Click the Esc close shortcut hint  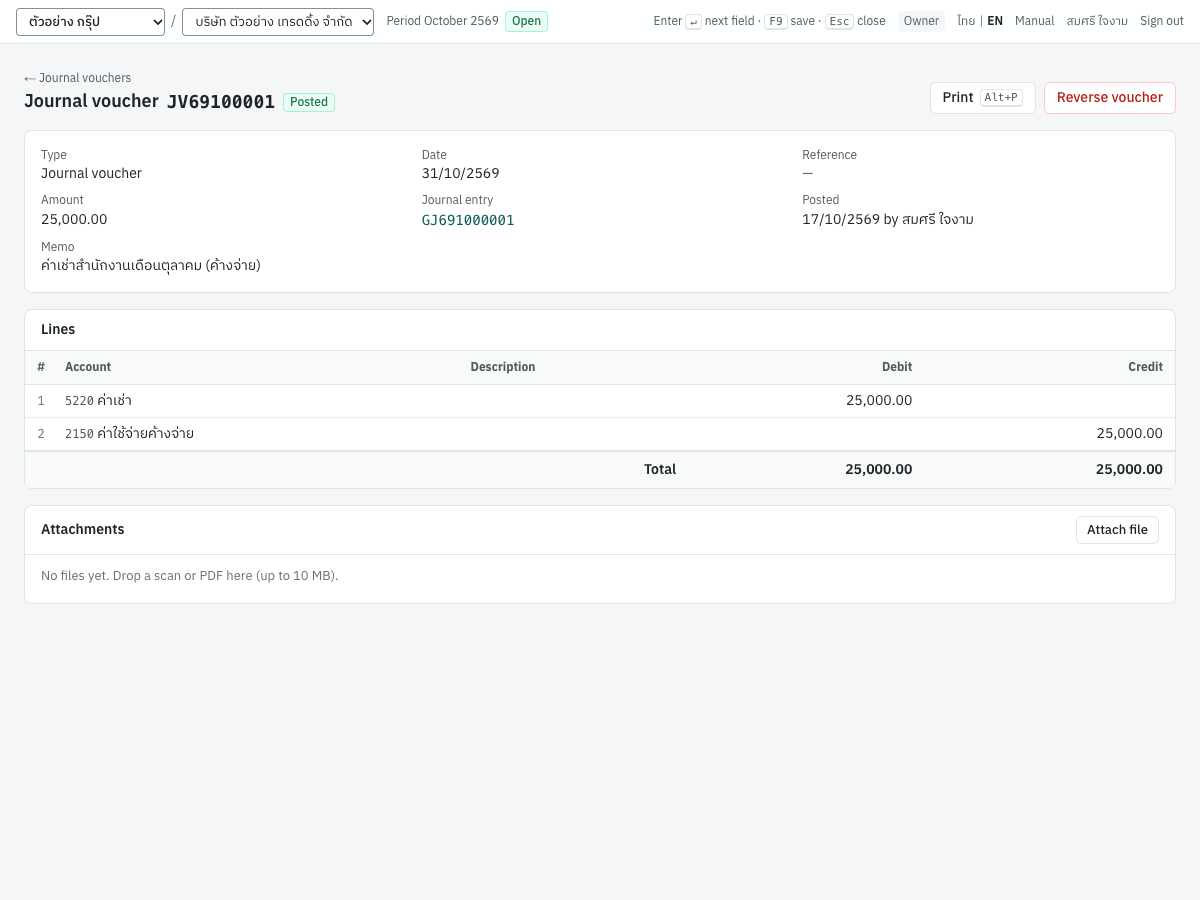coord(855,21)
